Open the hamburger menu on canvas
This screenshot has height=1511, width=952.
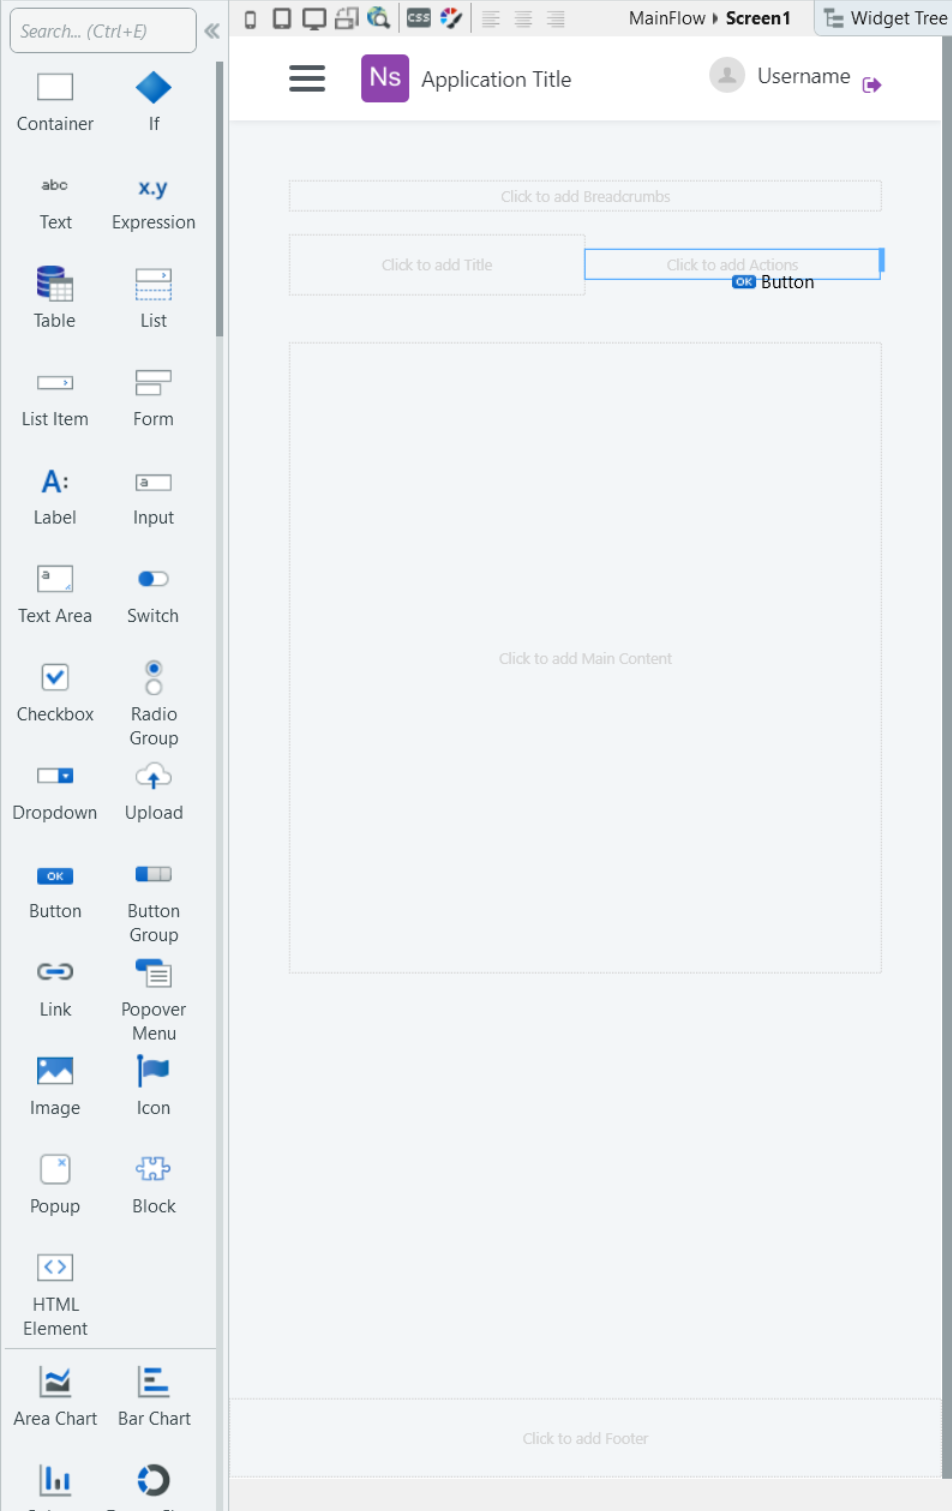[x=307, y=78]
